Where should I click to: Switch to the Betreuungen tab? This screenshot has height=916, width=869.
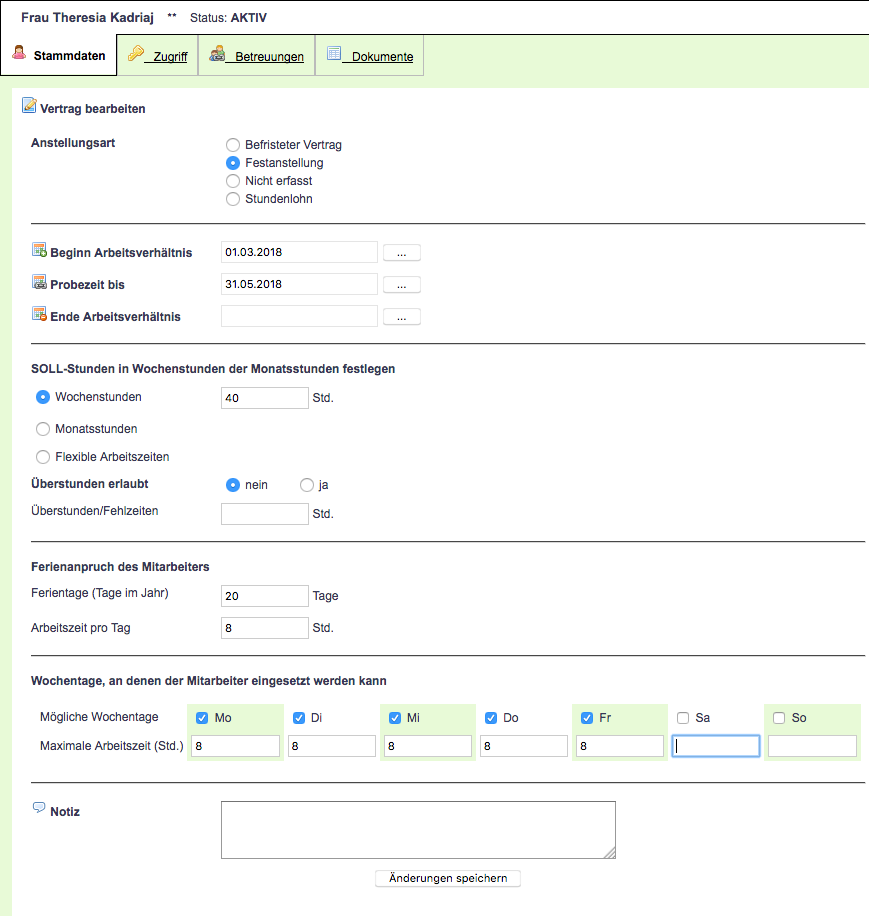[x=257, y=56]
